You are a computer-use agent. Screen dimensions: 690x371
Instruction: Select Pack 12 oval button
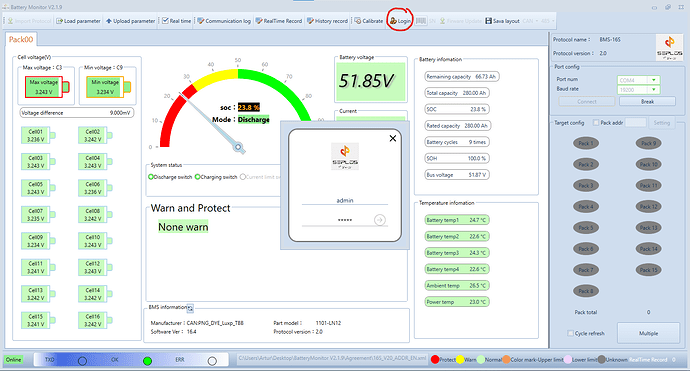[648, 206]
